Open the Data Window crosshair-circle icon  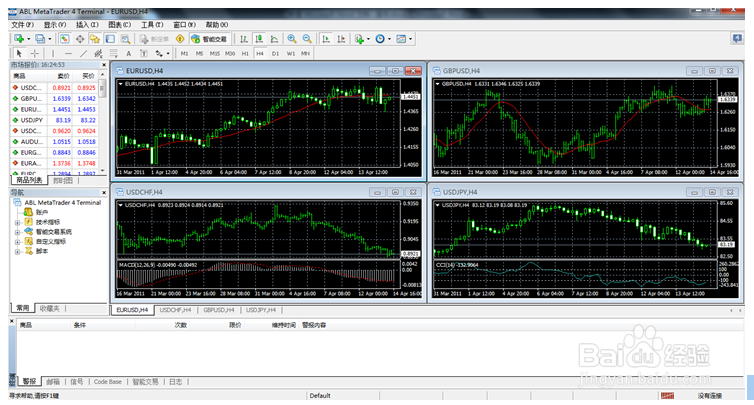pyautogui.click(x=80, y=39)
